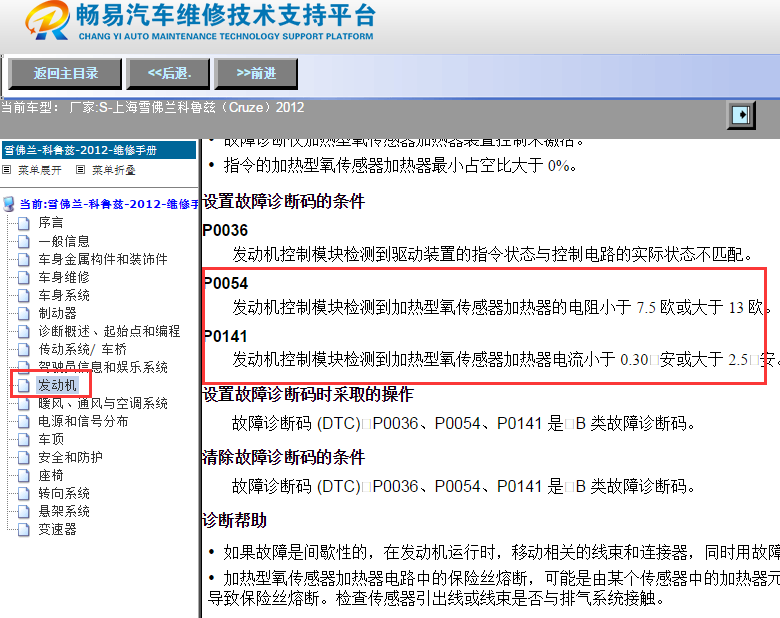Click the page icon beside 序言
Viewport: 780px width, 618px height.
(x=23, y=223)
